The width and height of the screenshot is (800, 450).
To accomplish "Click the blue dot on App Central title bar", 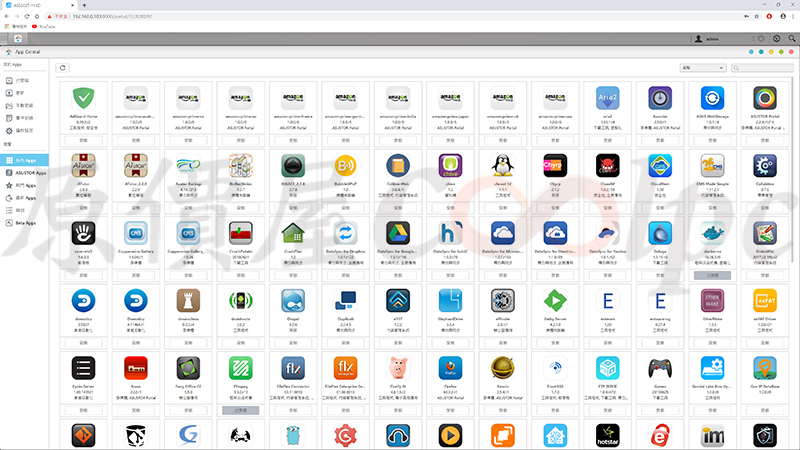I will 751,52.
